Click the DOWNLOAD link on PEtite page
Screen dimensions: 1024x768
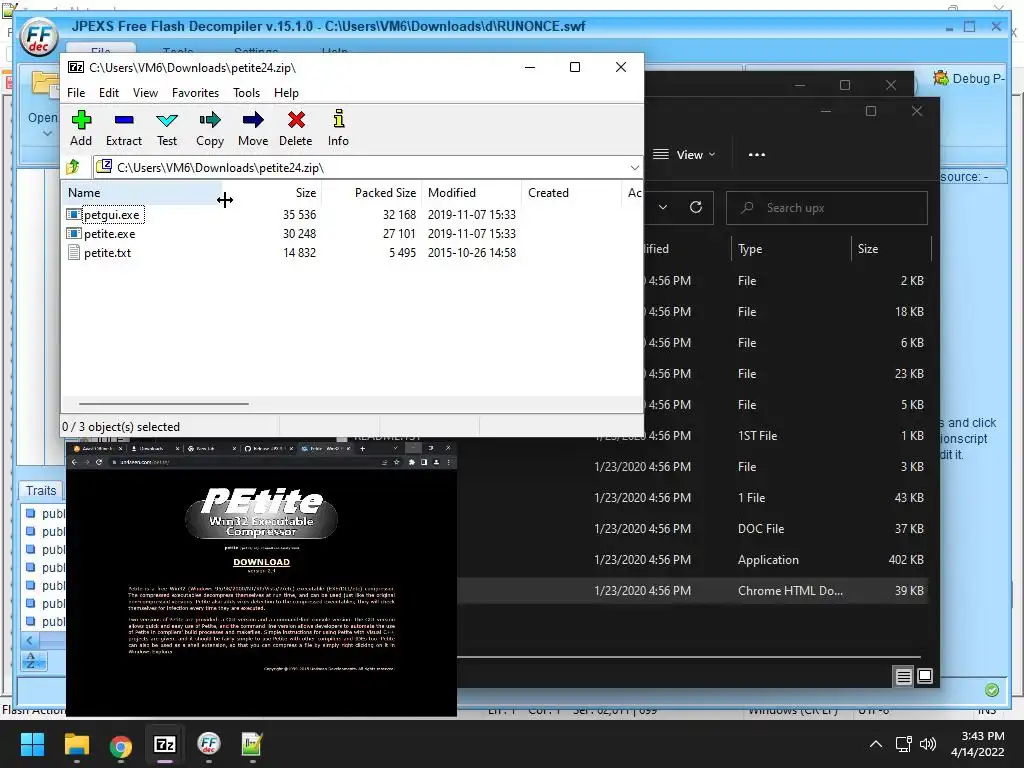click(x=261, y=562)
